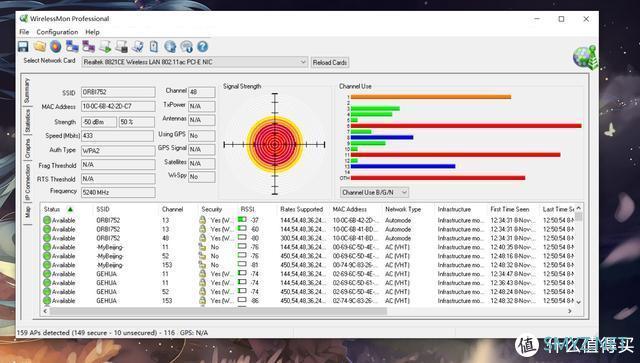The image size is (640, 363).
Task: Click the blue connected-computers toolbar icon
Action: 72,47
